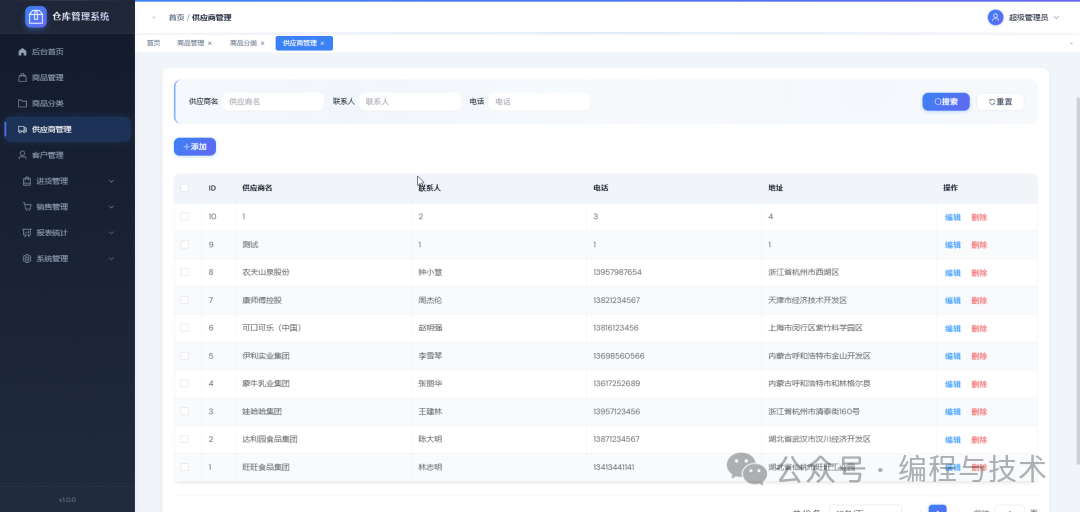Image resolution: width=1080 pixels, height=512 pixels.
Task: Click the gear icon beside 系统管理
Action: [27, 258]
